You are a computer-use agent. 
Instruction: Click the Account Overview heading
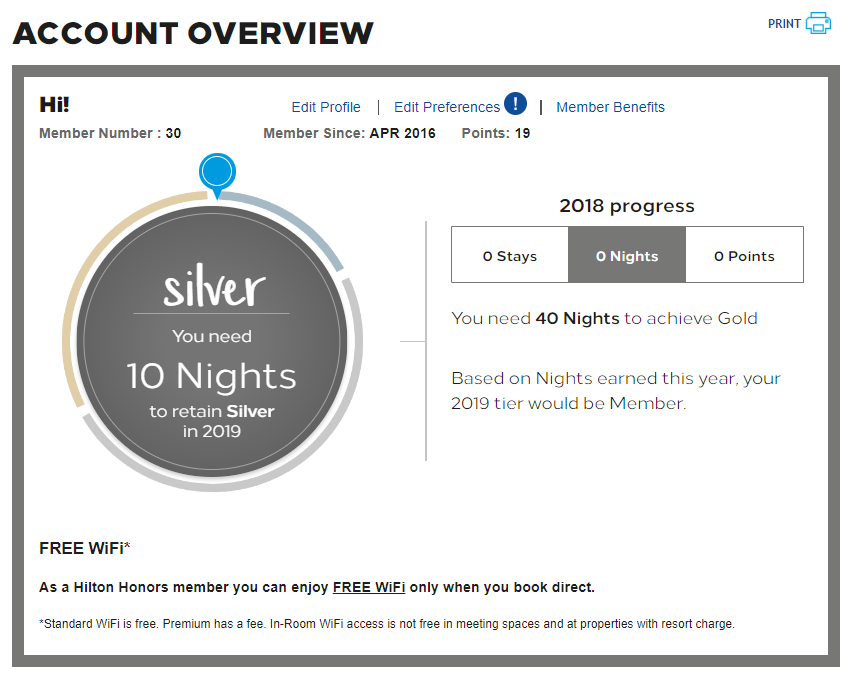pos(193,33)
